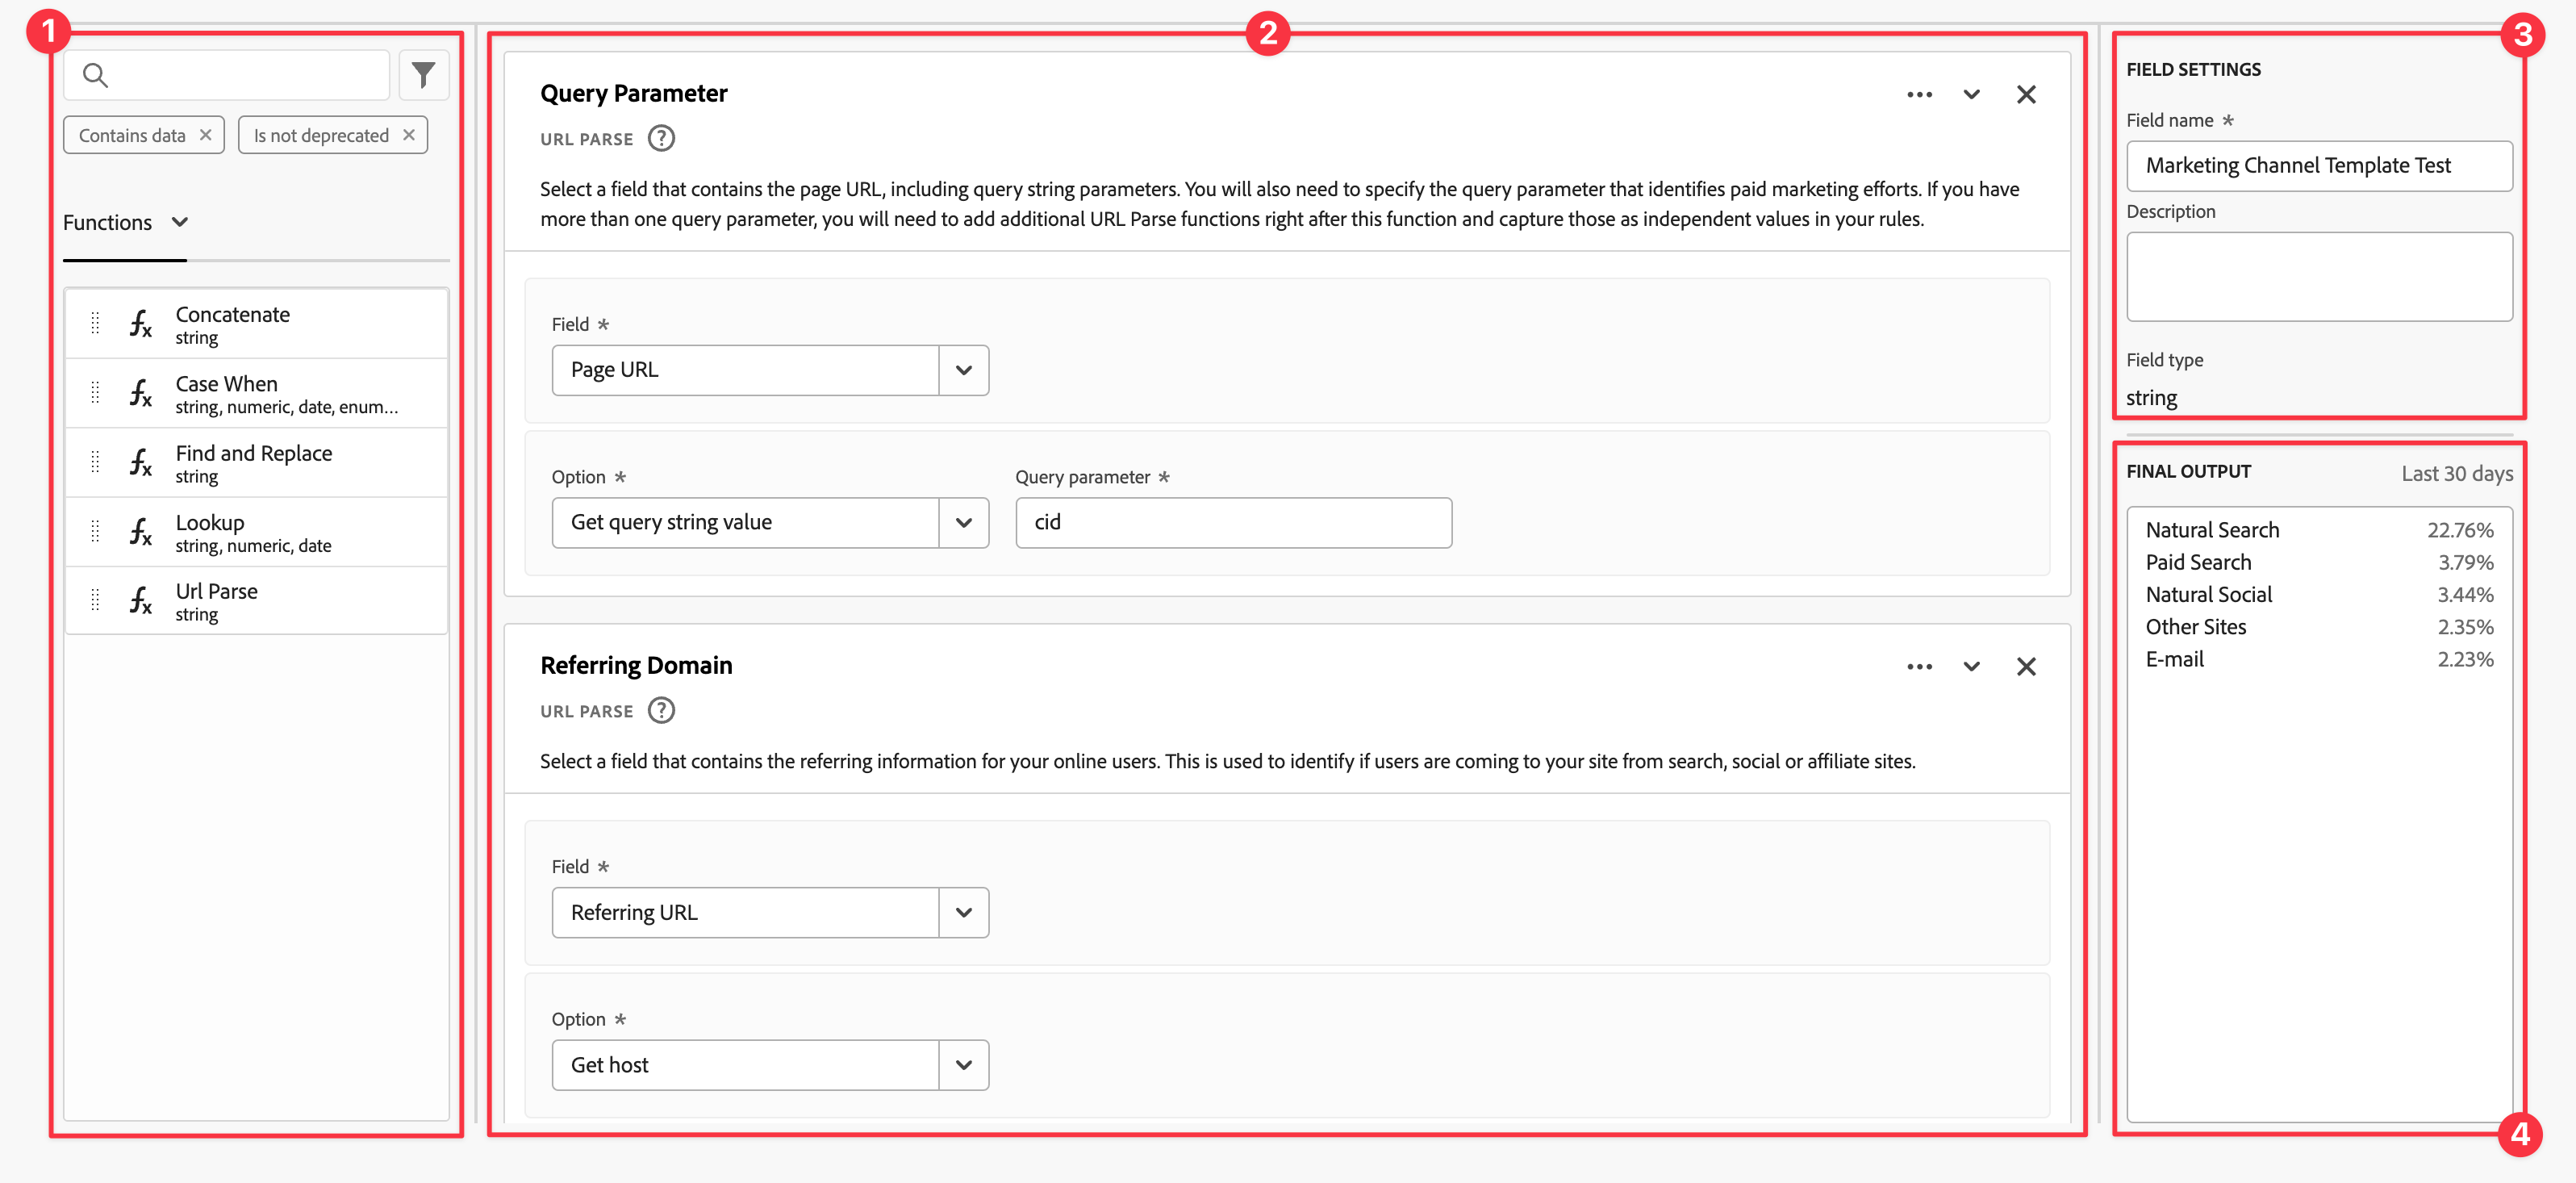Image resolution: width=2576 pixels, height=1183 pixels.
Task: Click the Field name input box
Action: (2318, 165)
